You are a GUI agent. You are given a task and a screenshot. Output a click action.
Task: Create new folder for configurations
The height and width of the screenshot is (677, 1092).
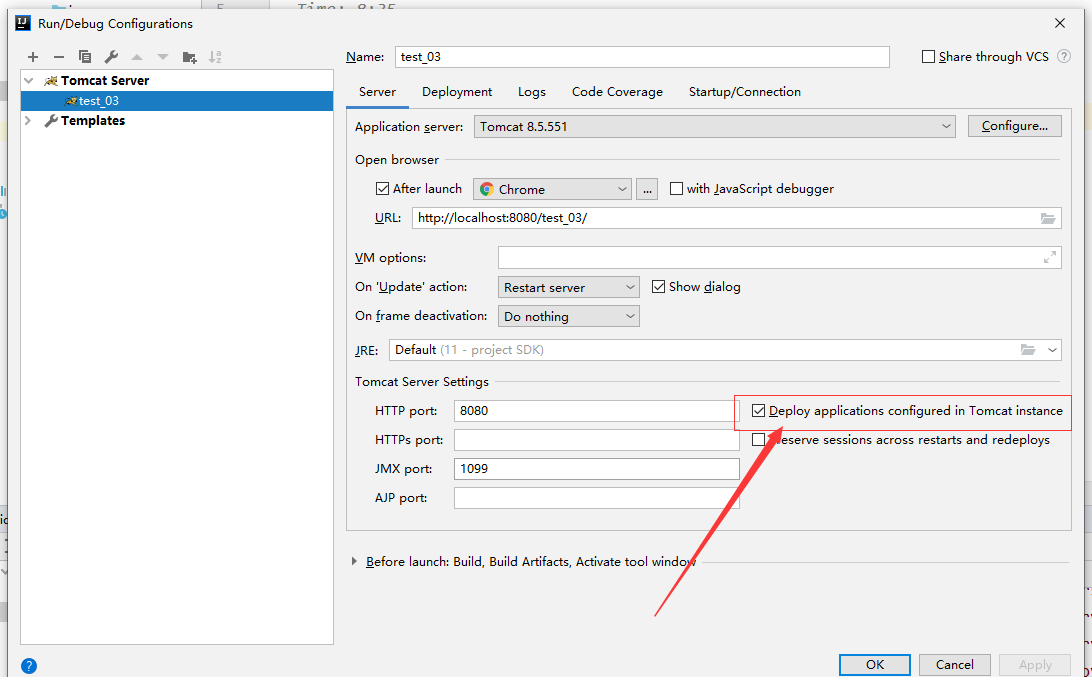pyautogui.click(x=189, y=57)
